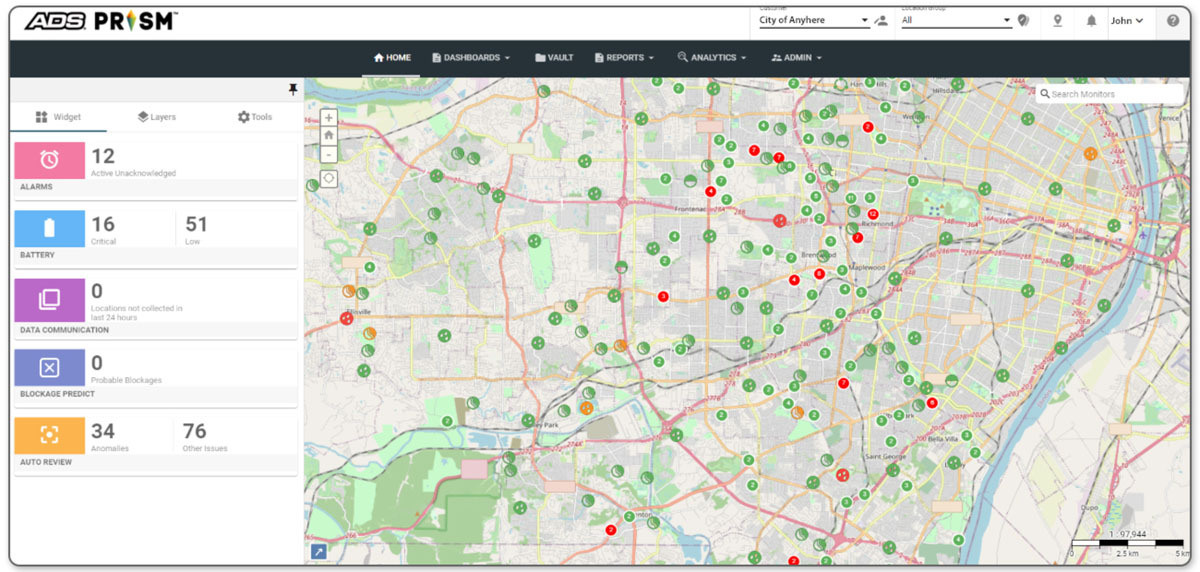Click the pink Alarms clock icon
The image size is (1200, 572).
(x=49, y=159)
